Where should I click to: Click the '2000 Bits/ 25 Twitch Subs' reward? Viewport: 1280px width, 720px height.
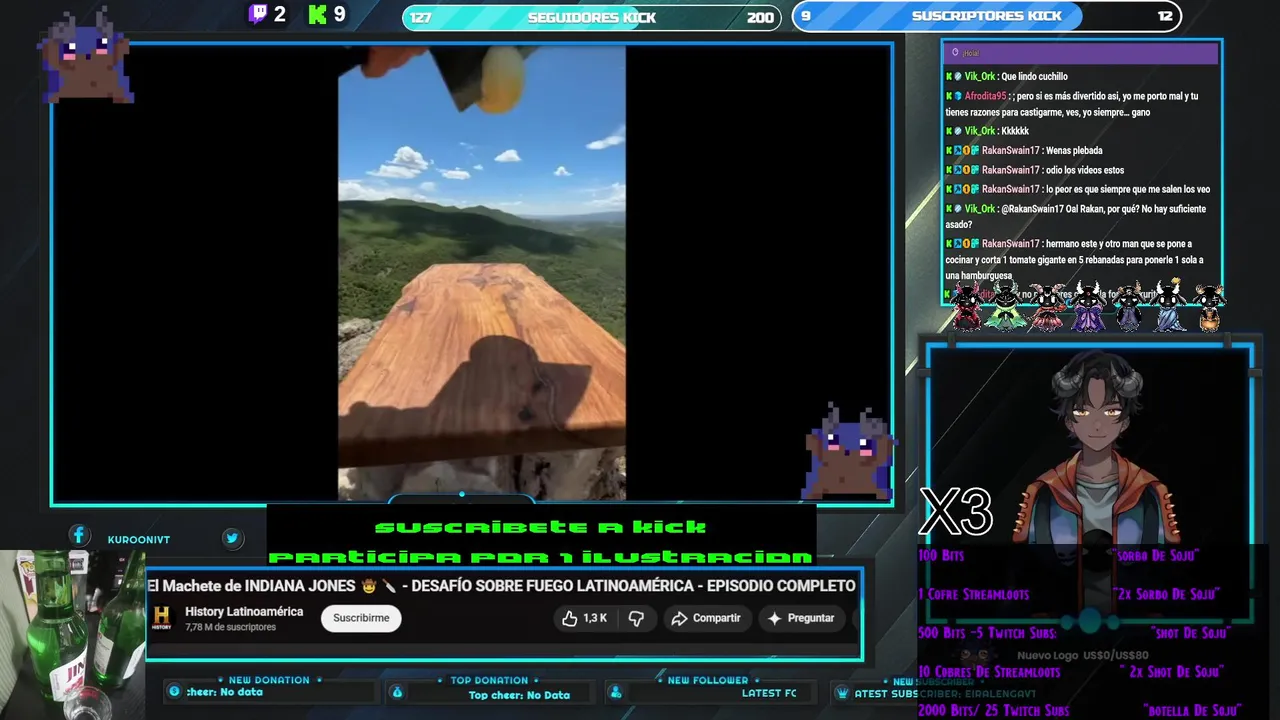tap(994, 711)
